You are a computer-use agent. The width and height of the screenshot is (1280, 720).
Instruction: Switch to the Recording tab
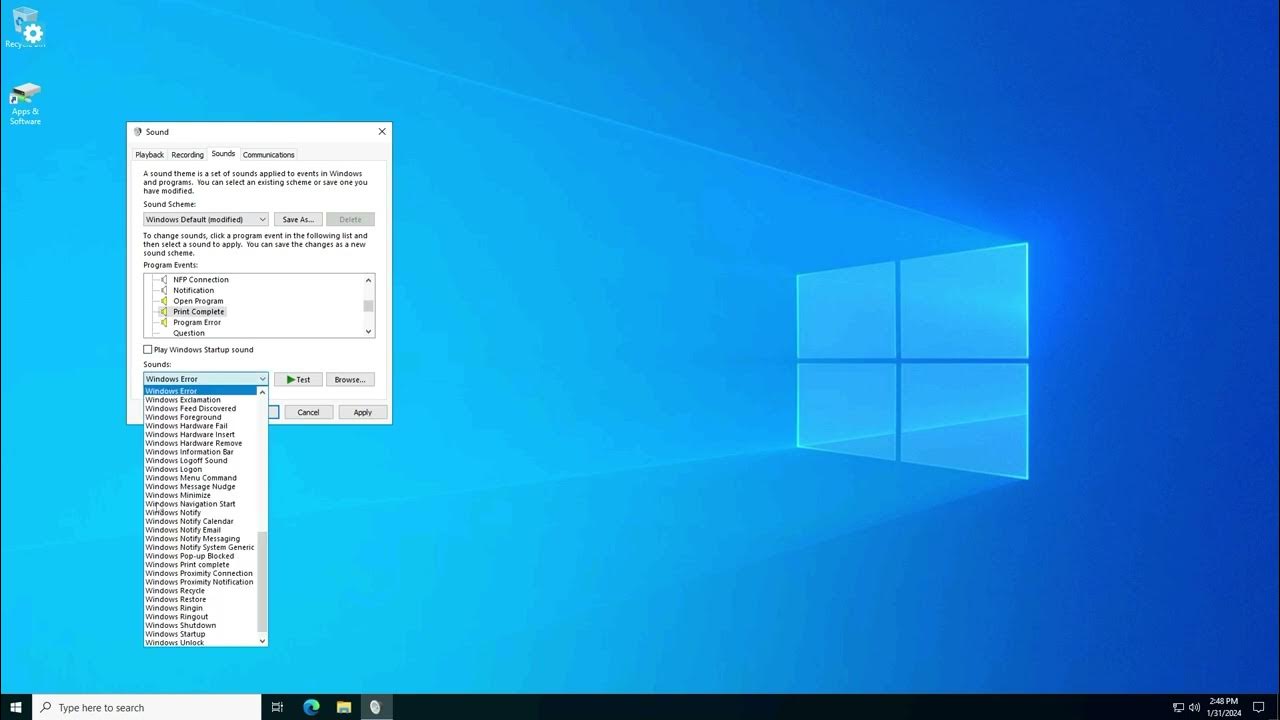tap(187, 155)
